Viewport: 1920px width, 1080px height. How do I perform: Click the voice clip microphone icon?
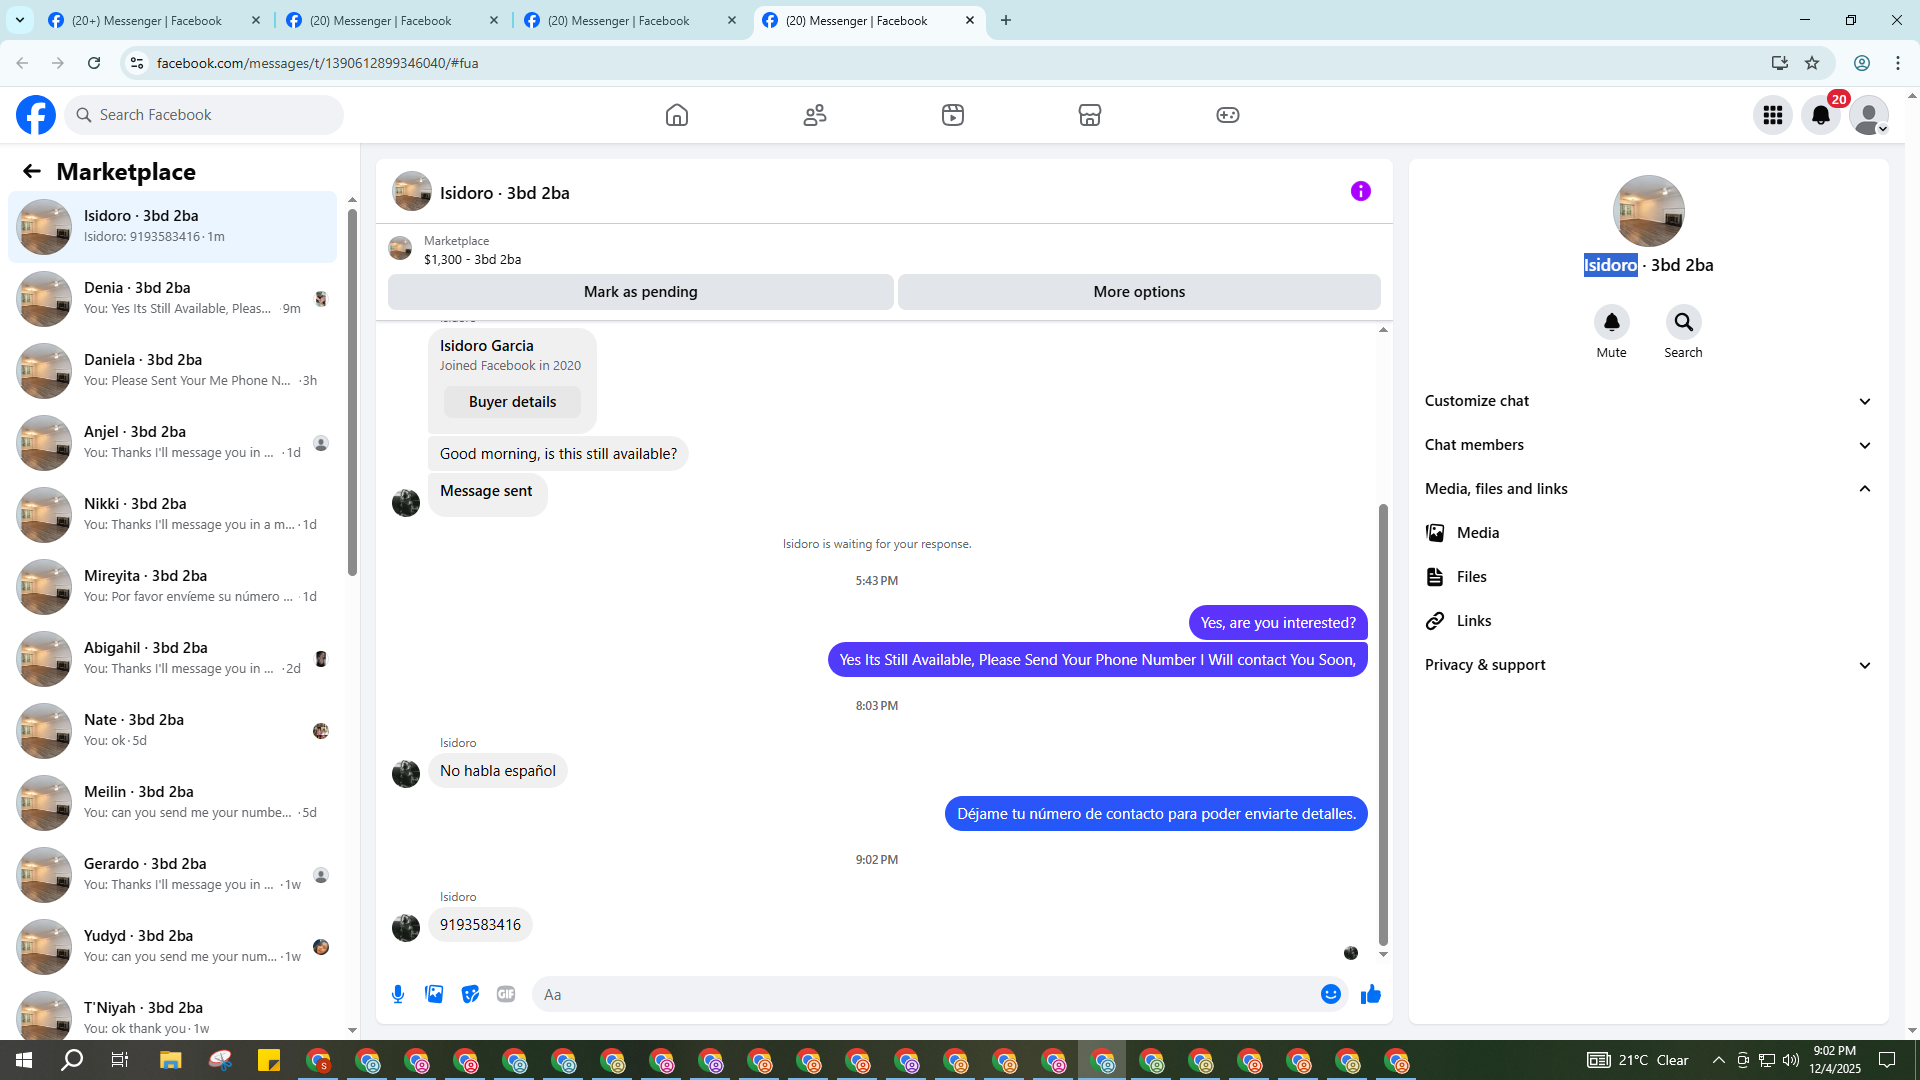pyautogui.click(x=398, y=994)
